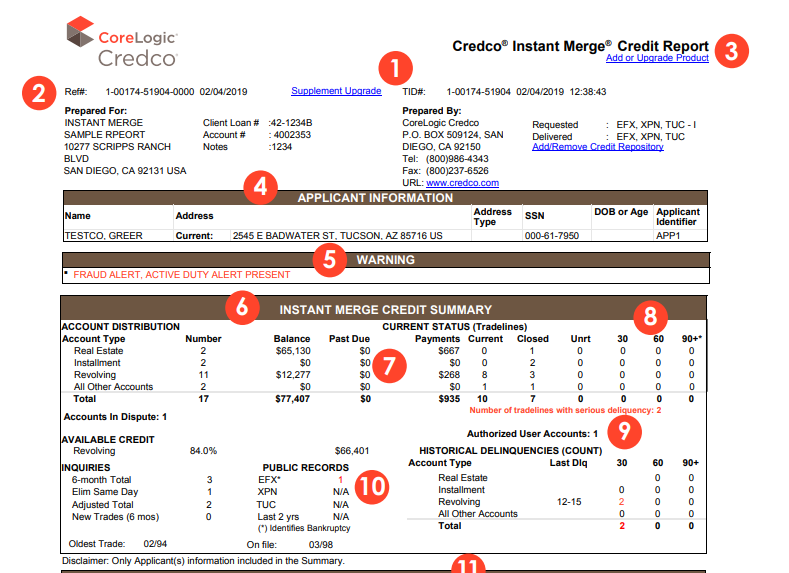Screen dimensions: 789x573
Task: Click the Prepared For heading
Action: 96,111
